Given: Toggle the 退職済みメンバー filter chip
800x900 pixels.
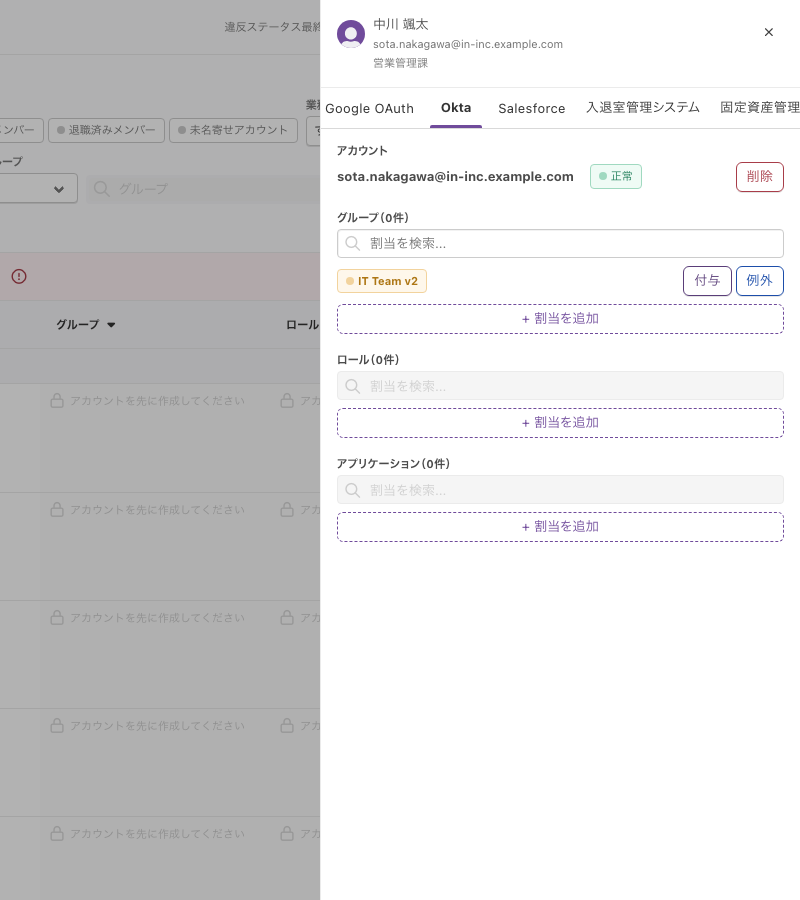Looking at the screenshot, I should pyautogui.click(x=106, y=130).
